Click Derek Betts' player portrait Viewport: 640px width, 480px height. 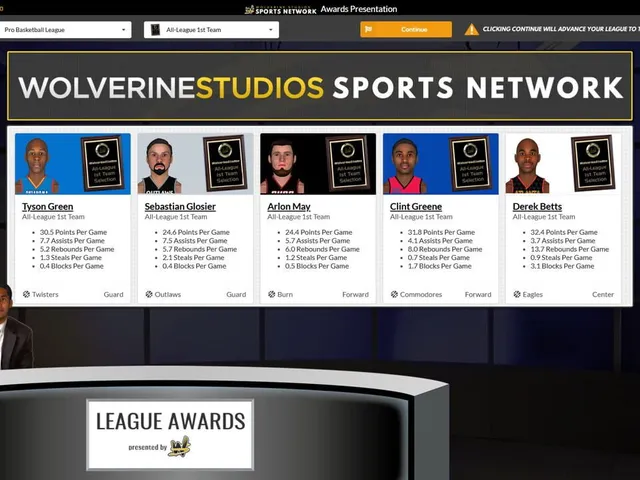527,166
